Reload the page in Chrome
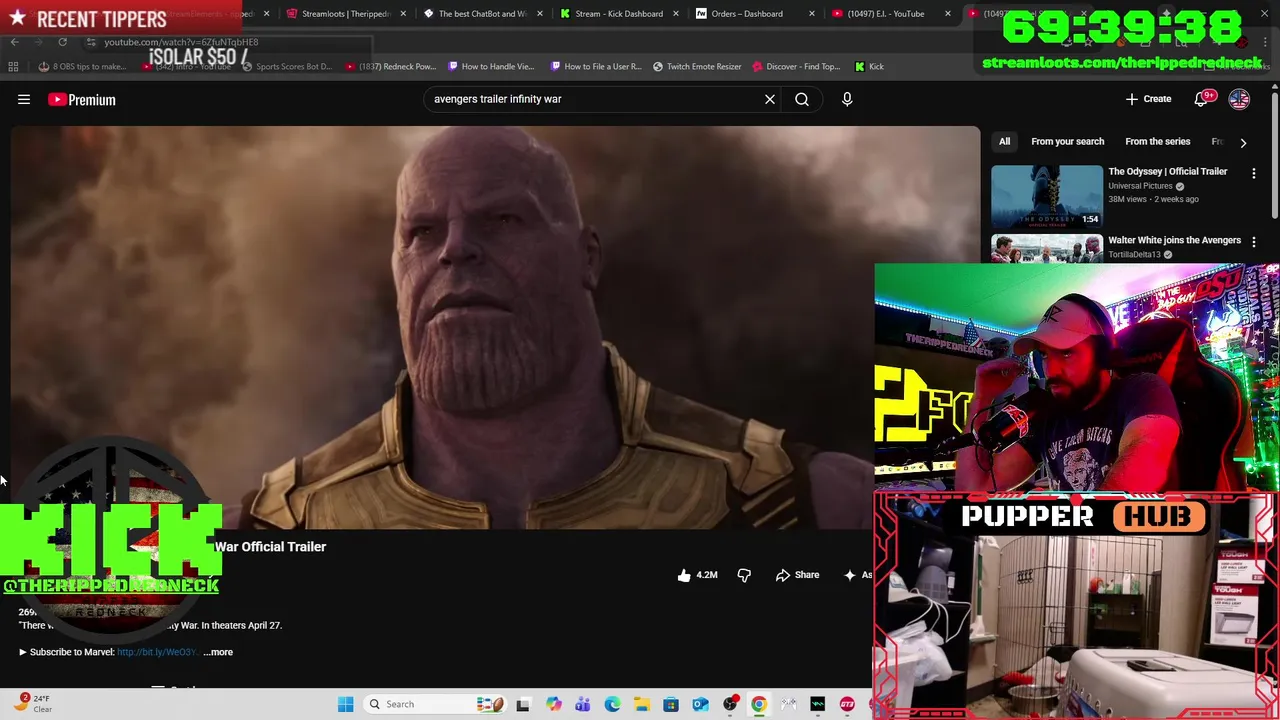 (62, 42)
